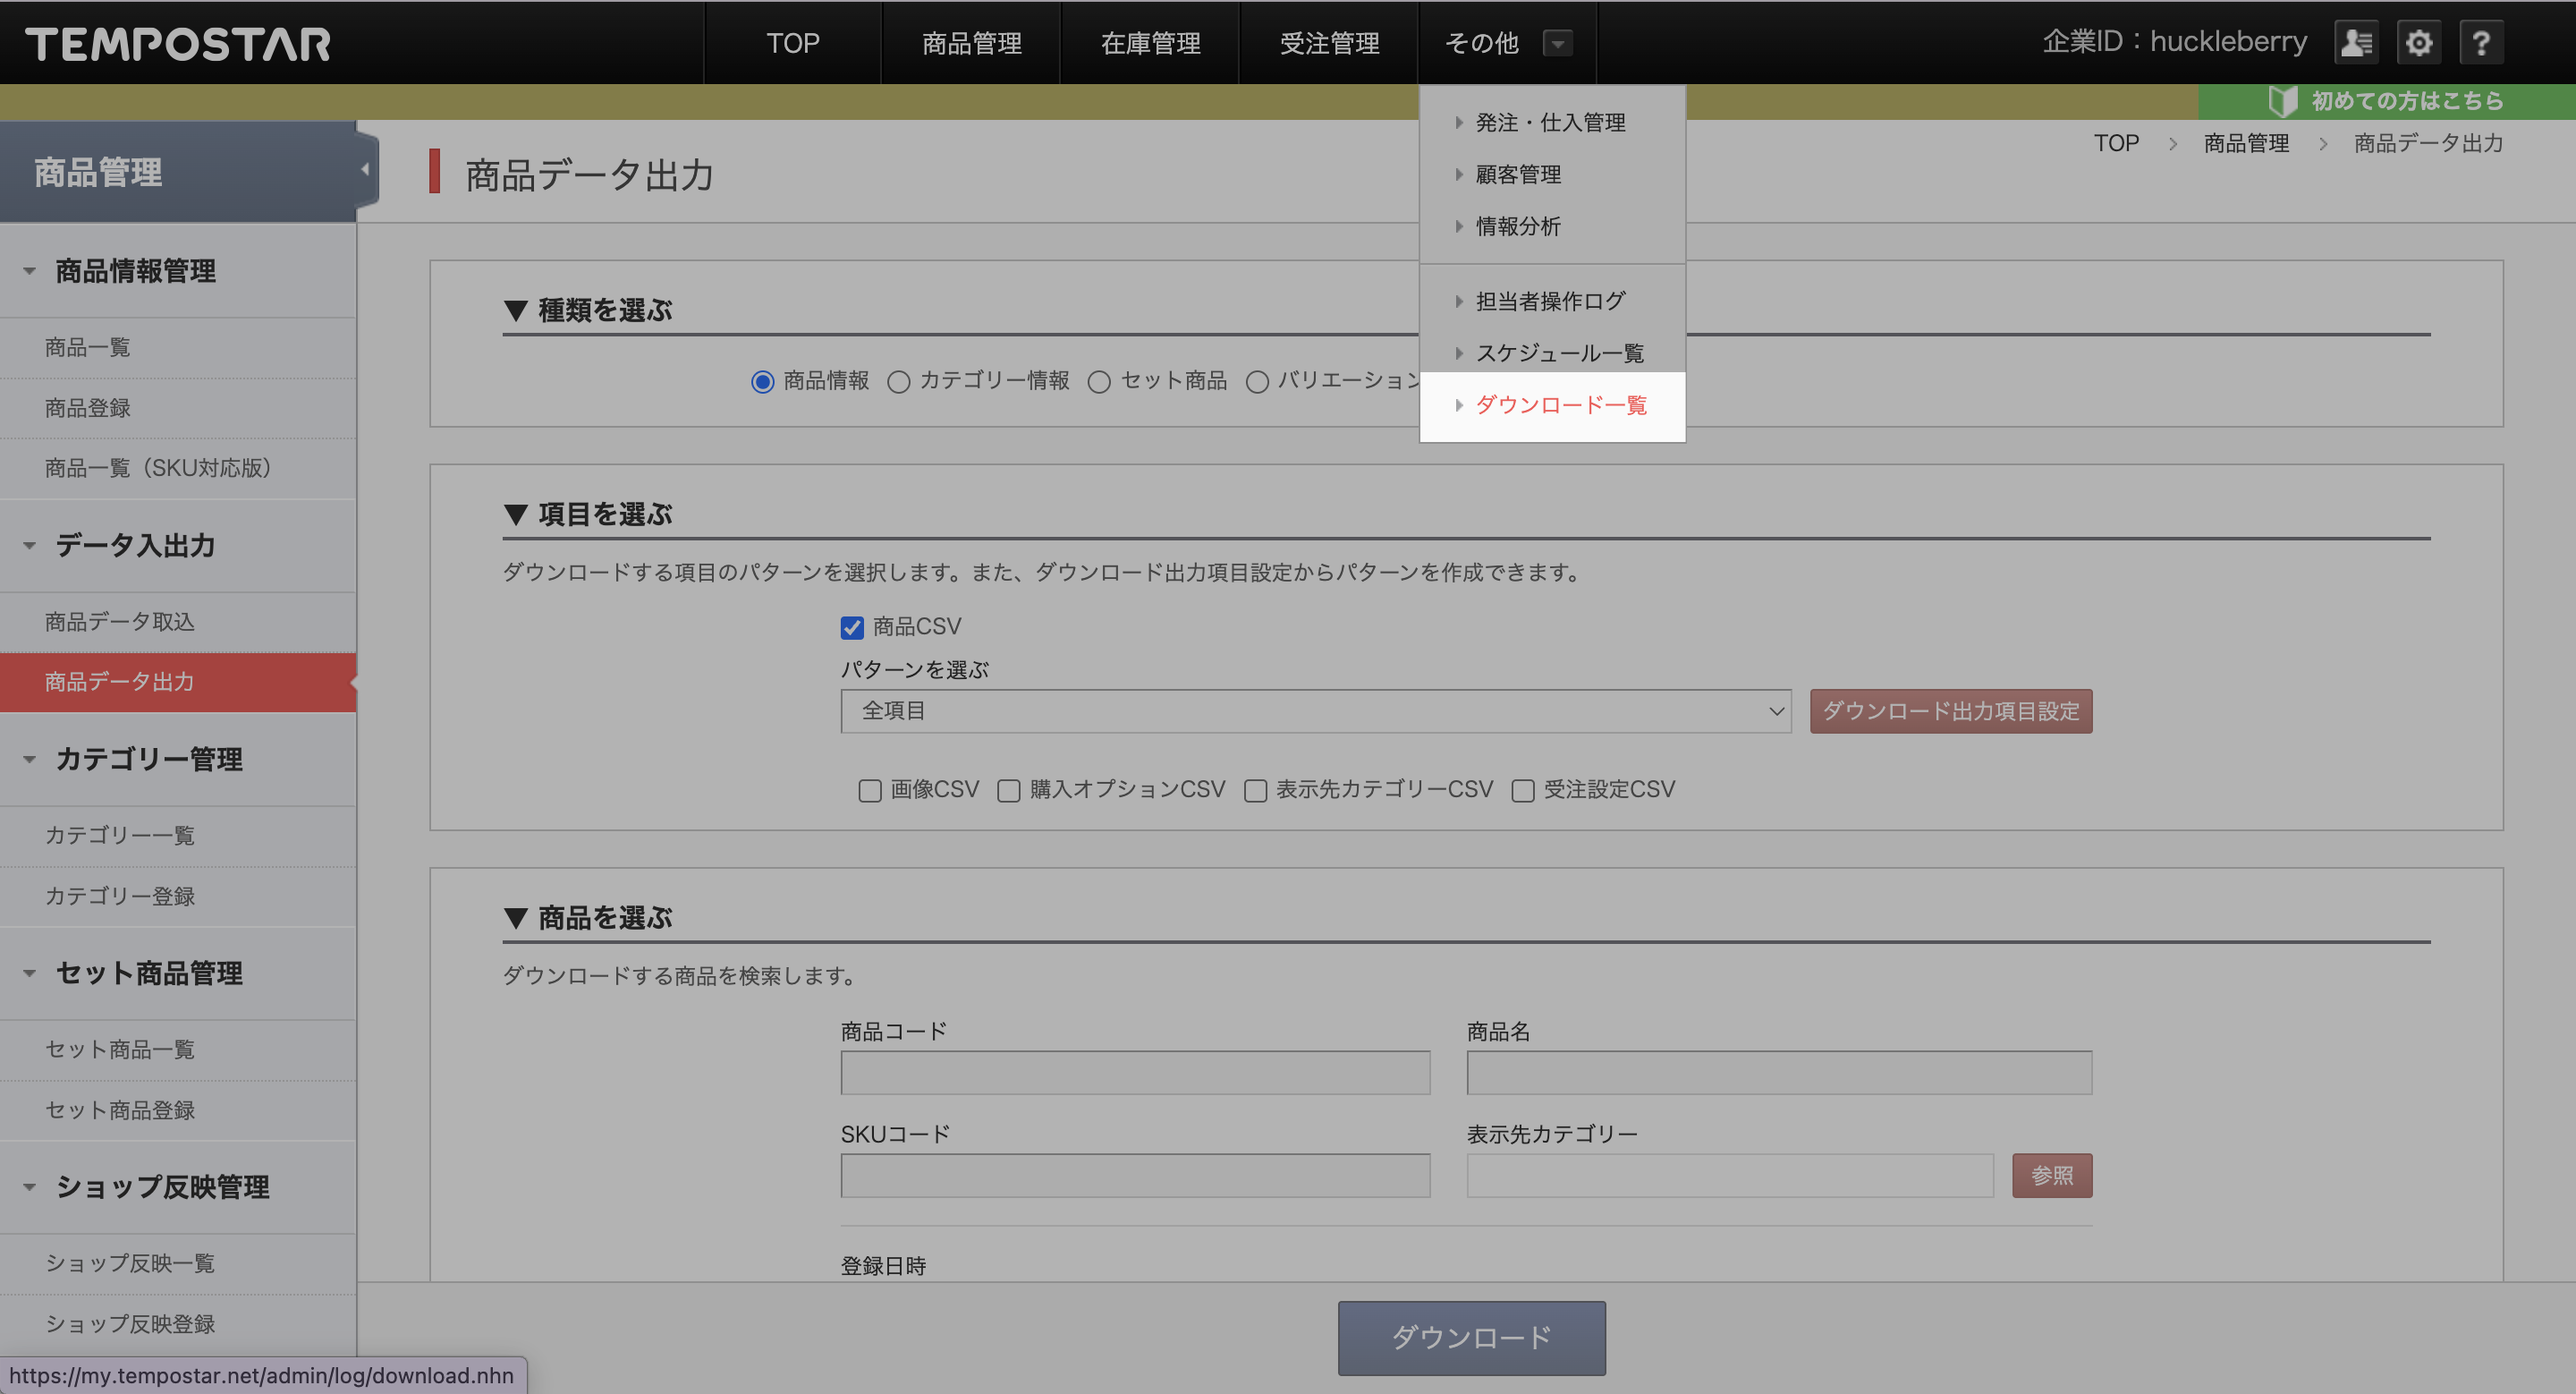The height and width of the screenshot is (1394, 2576).
Task: Click the TEMPOSTAR logo
Action: tap(178, 44)
